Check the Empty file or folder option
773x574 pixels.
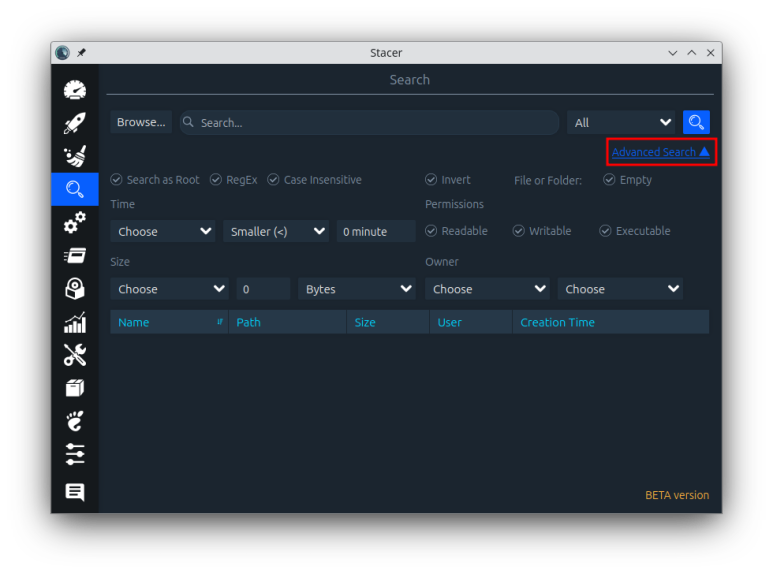coord(628,180)
